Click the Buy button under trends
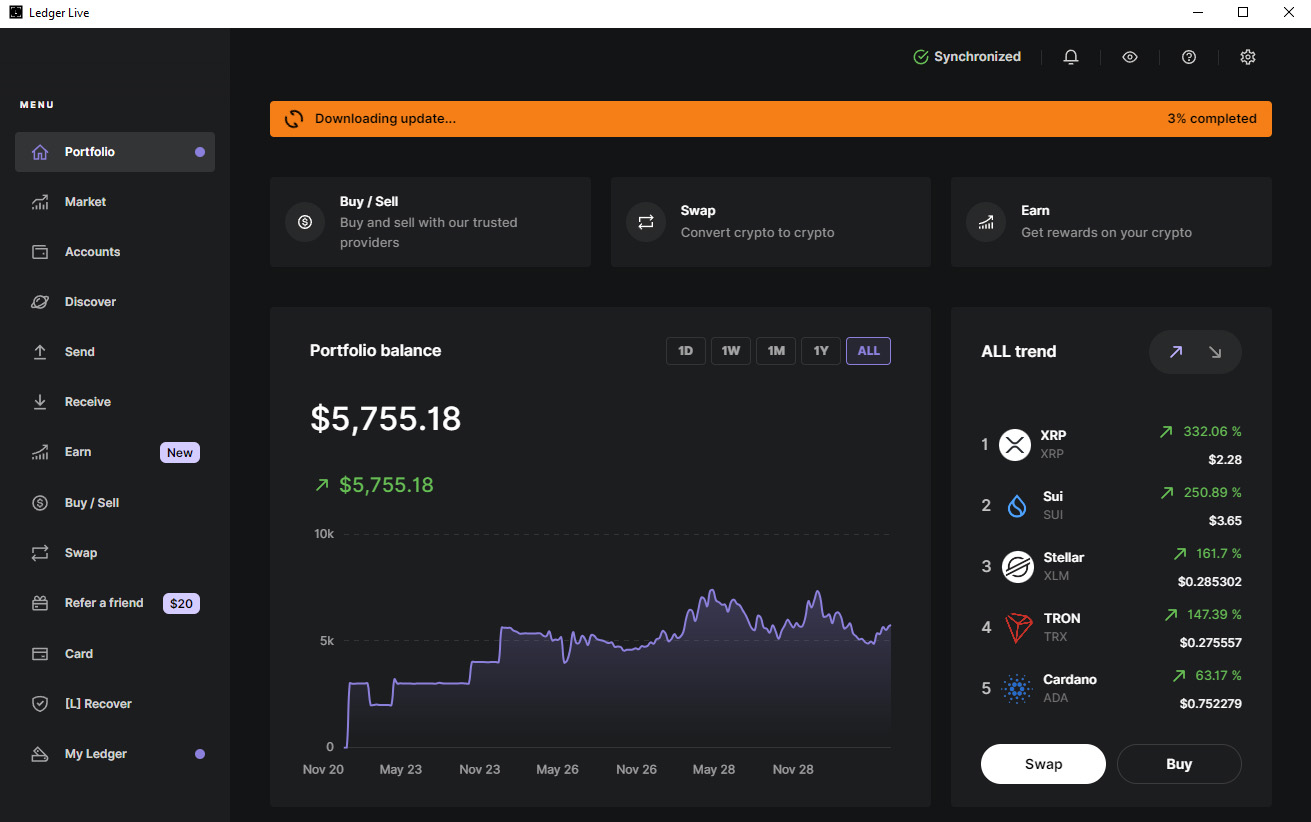This screenshot has height=822, width=1311. 1179,764
